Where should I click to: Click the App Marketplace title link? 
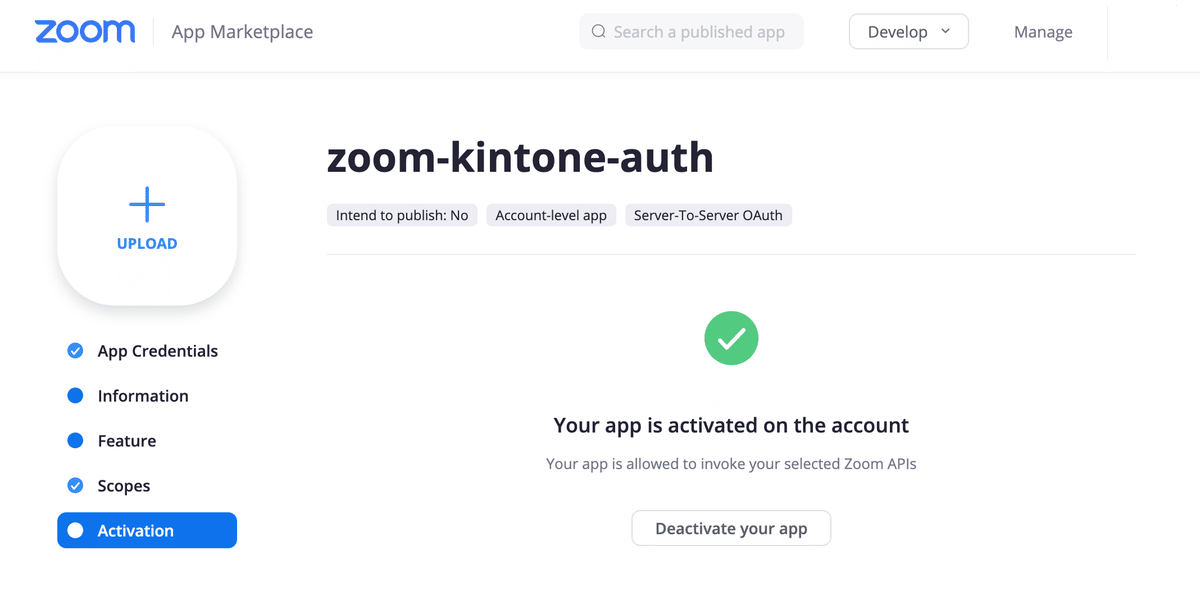tap(242, 32)
